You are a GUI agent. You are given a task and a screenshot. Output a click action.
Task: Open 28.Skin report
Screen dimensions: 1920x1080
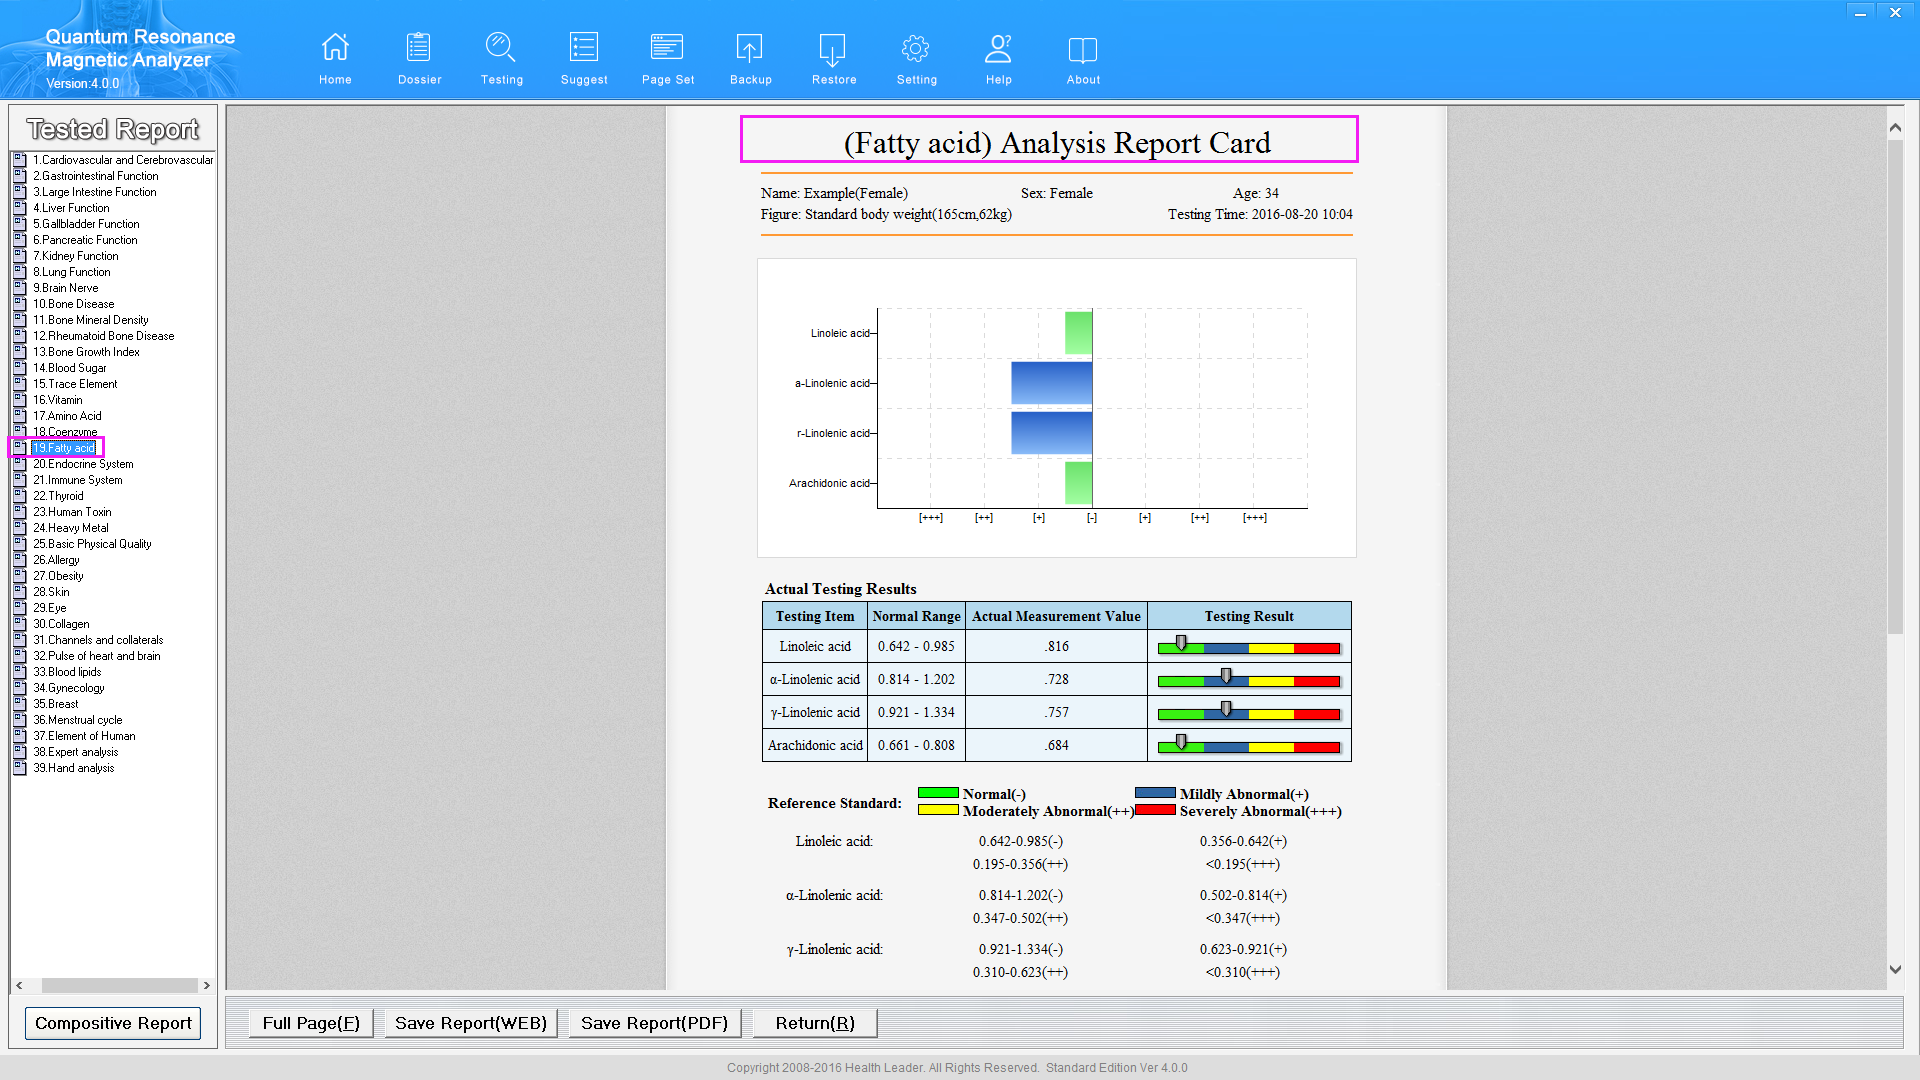tap(51, 592)
